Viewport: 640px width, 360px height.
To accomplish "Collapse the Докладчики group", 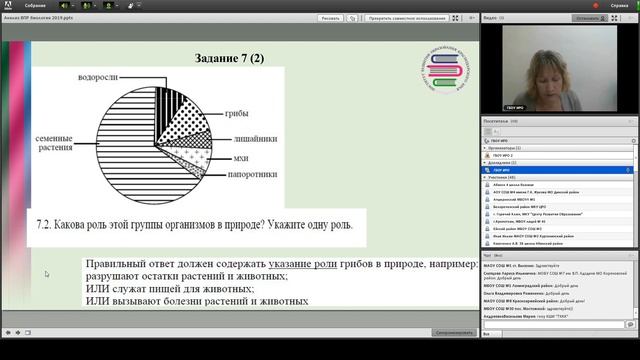I will (485, 163).
